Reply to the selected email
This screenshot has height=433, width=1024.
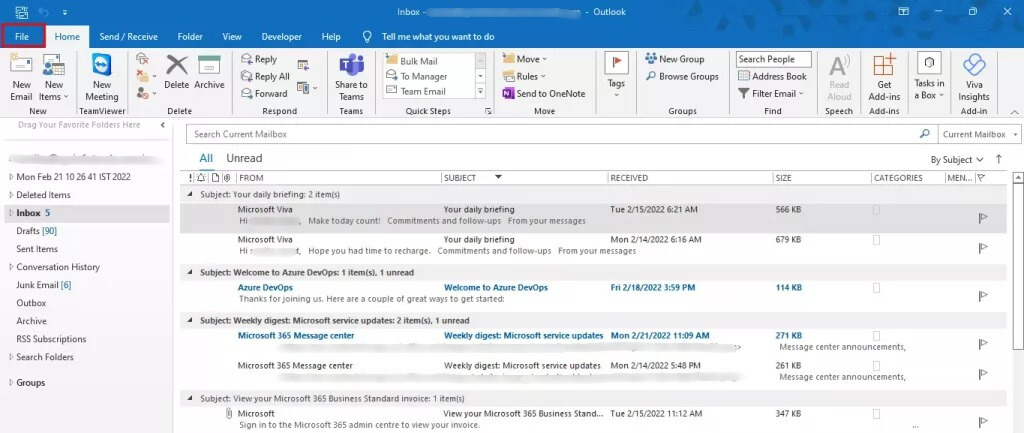(x=259, y=59)
